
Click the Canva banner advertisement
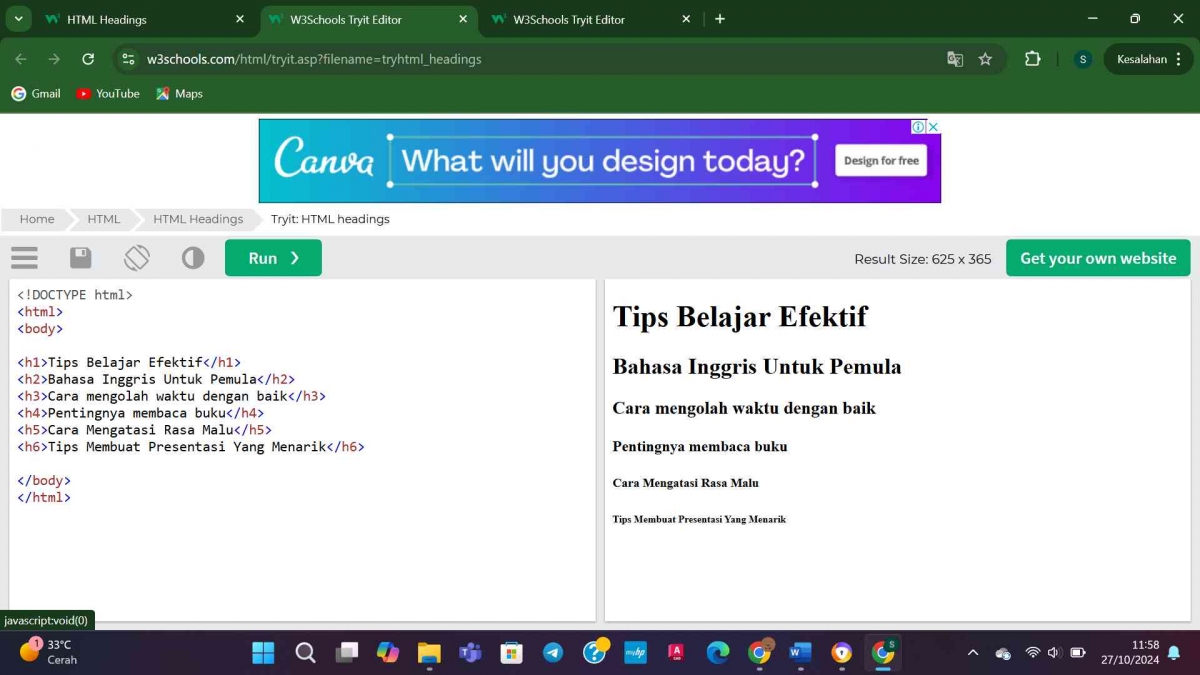point(600,161)
